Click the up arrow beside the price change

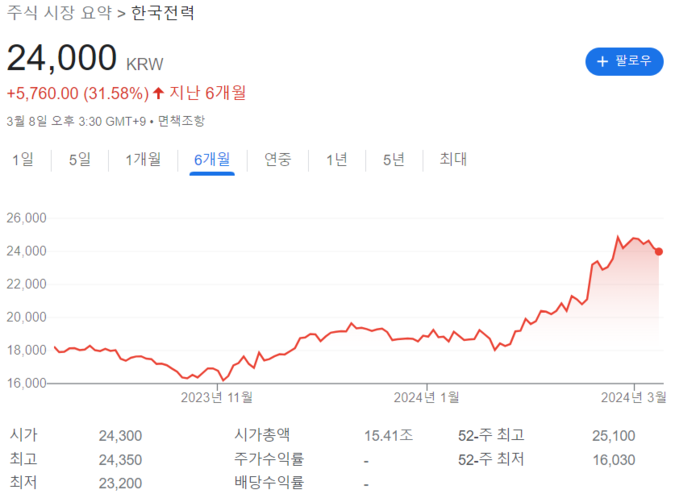(158, 93)
